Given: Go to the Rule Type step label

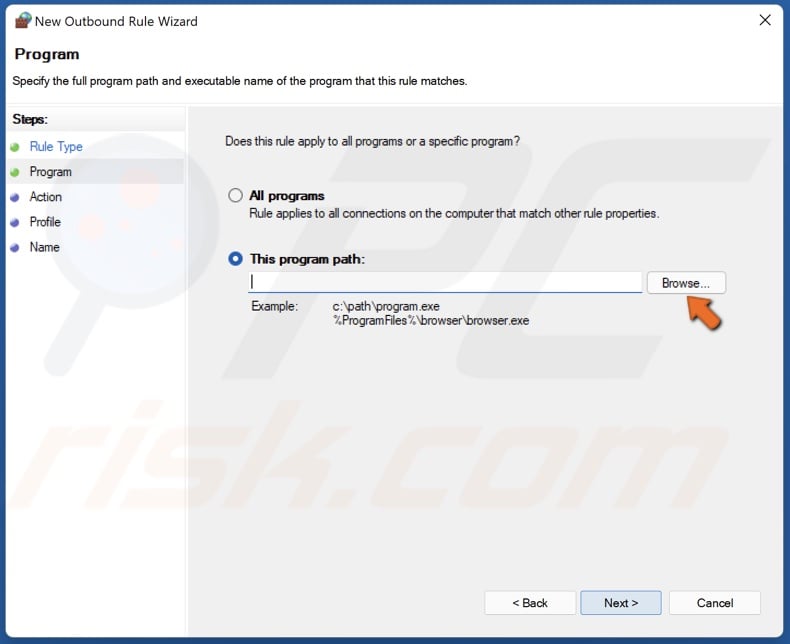Looking at the screenshot, I should click(x=56, y=147).
